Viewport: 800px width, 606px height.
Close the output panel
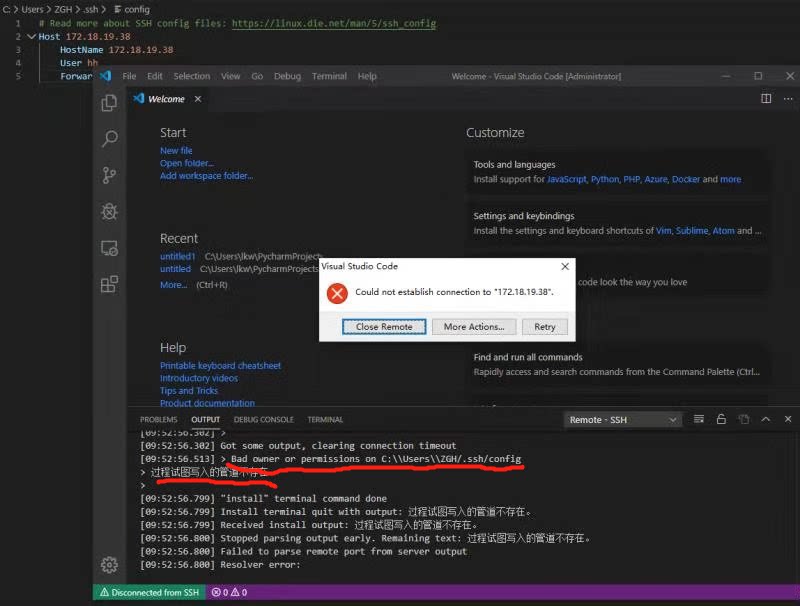coord(788,419)
